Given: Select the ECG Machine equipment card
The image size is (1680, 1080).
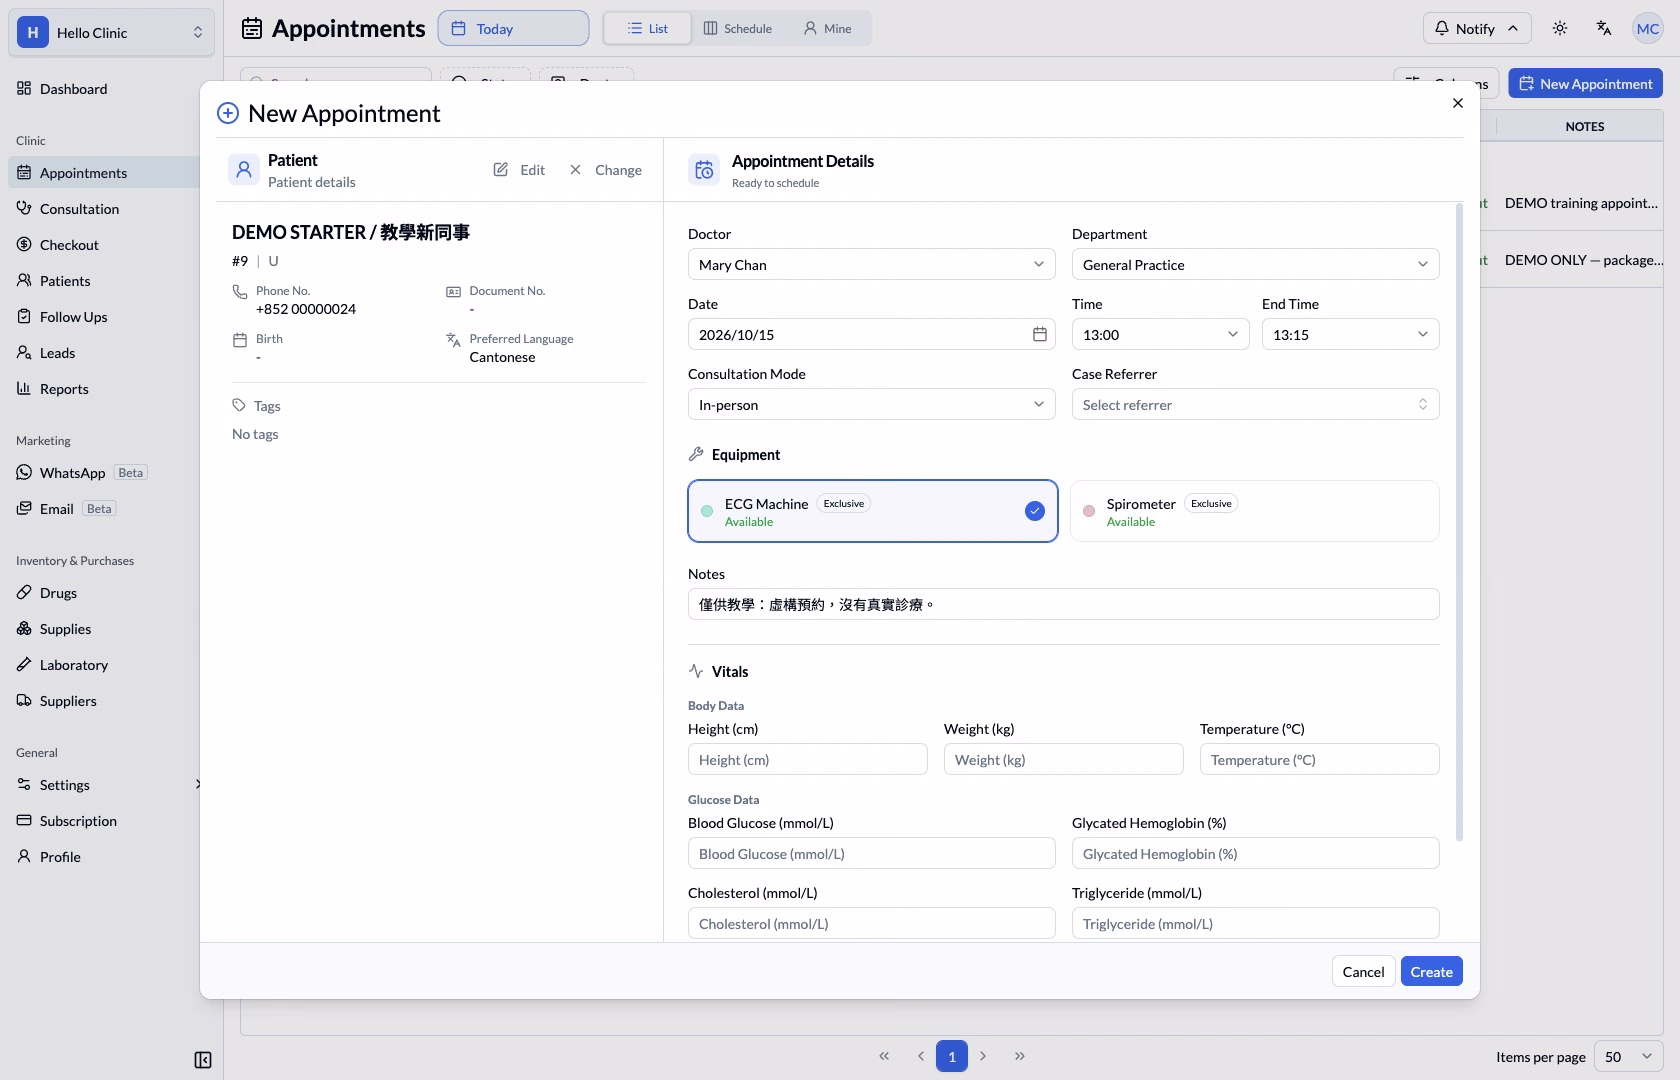Looking at the screenshot, I should coord(873,511).
